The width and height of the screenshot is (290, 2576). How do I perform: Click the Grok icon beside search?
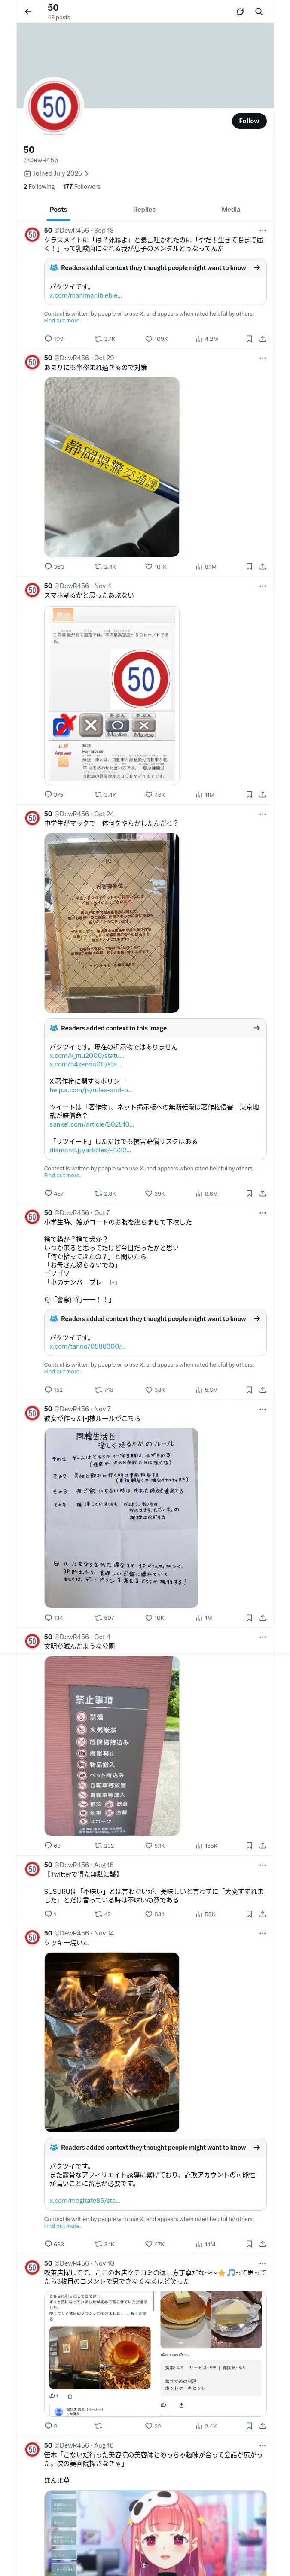pyautogui.click(x=240, y=12)
